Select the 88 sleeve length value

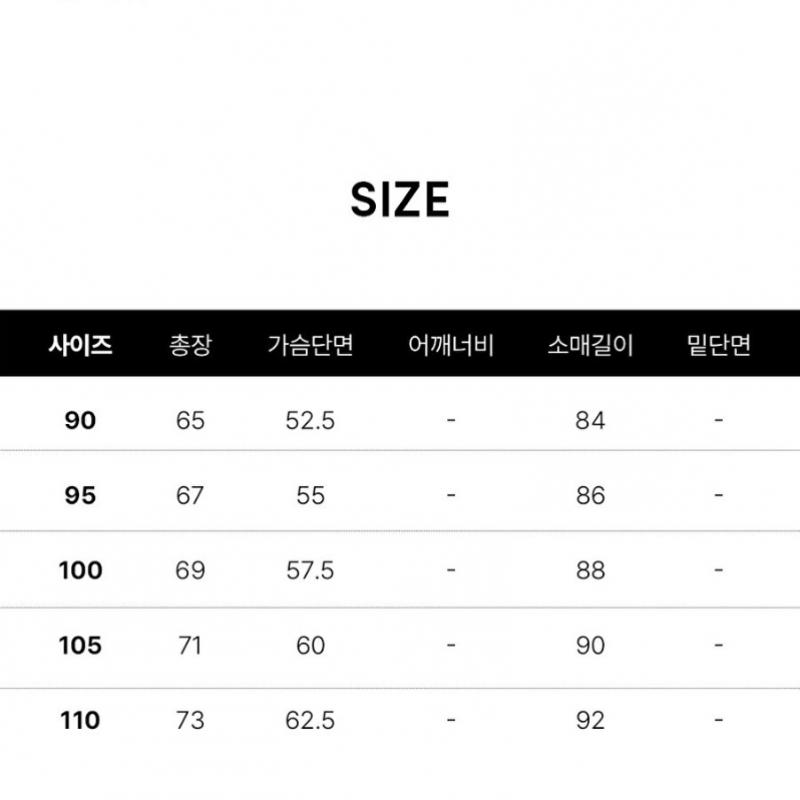590,570
